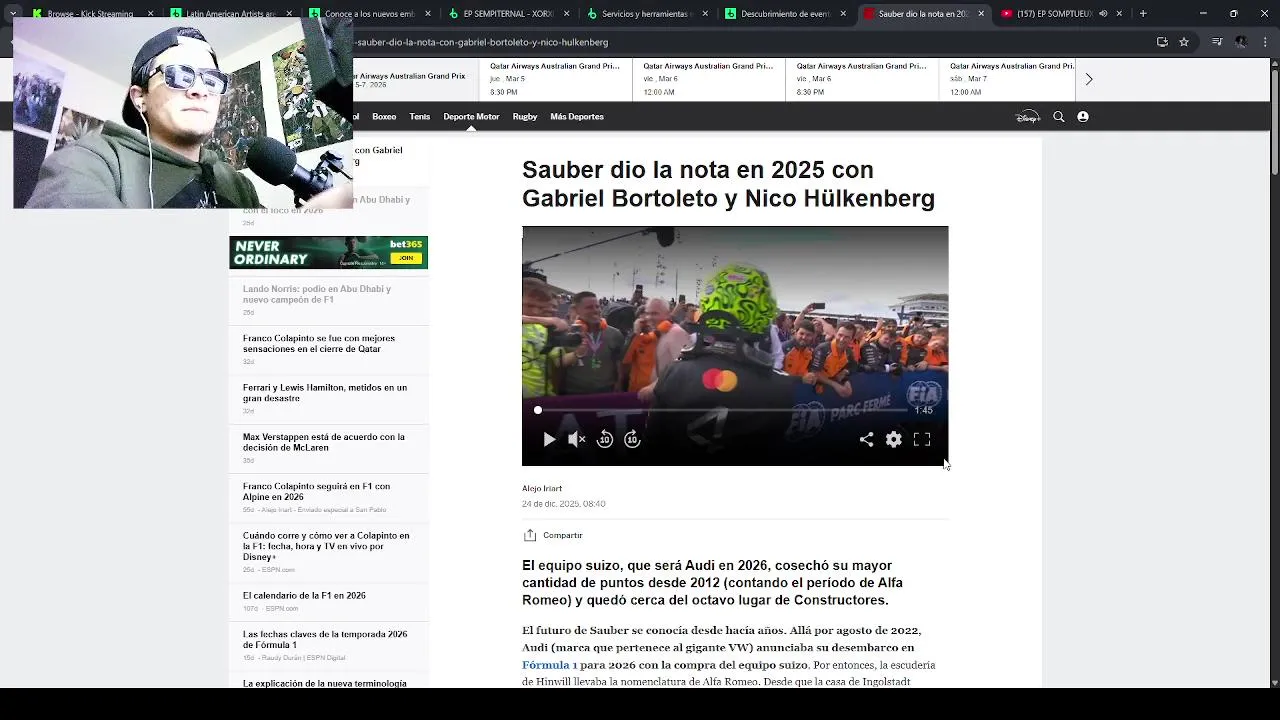Select Qatar Airways GP Mar 5 8:30 PM card
The image size is (1280, 720).
pyautogui.click(x=555, y=79)
